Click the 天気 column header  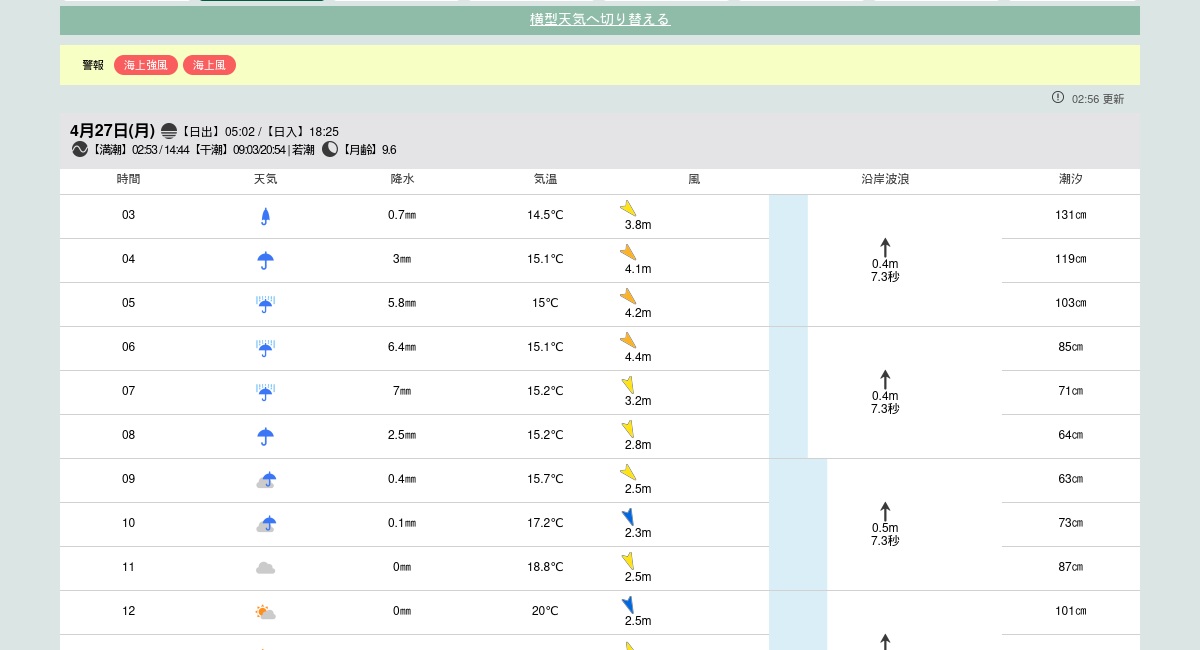[x=265, y=180]
